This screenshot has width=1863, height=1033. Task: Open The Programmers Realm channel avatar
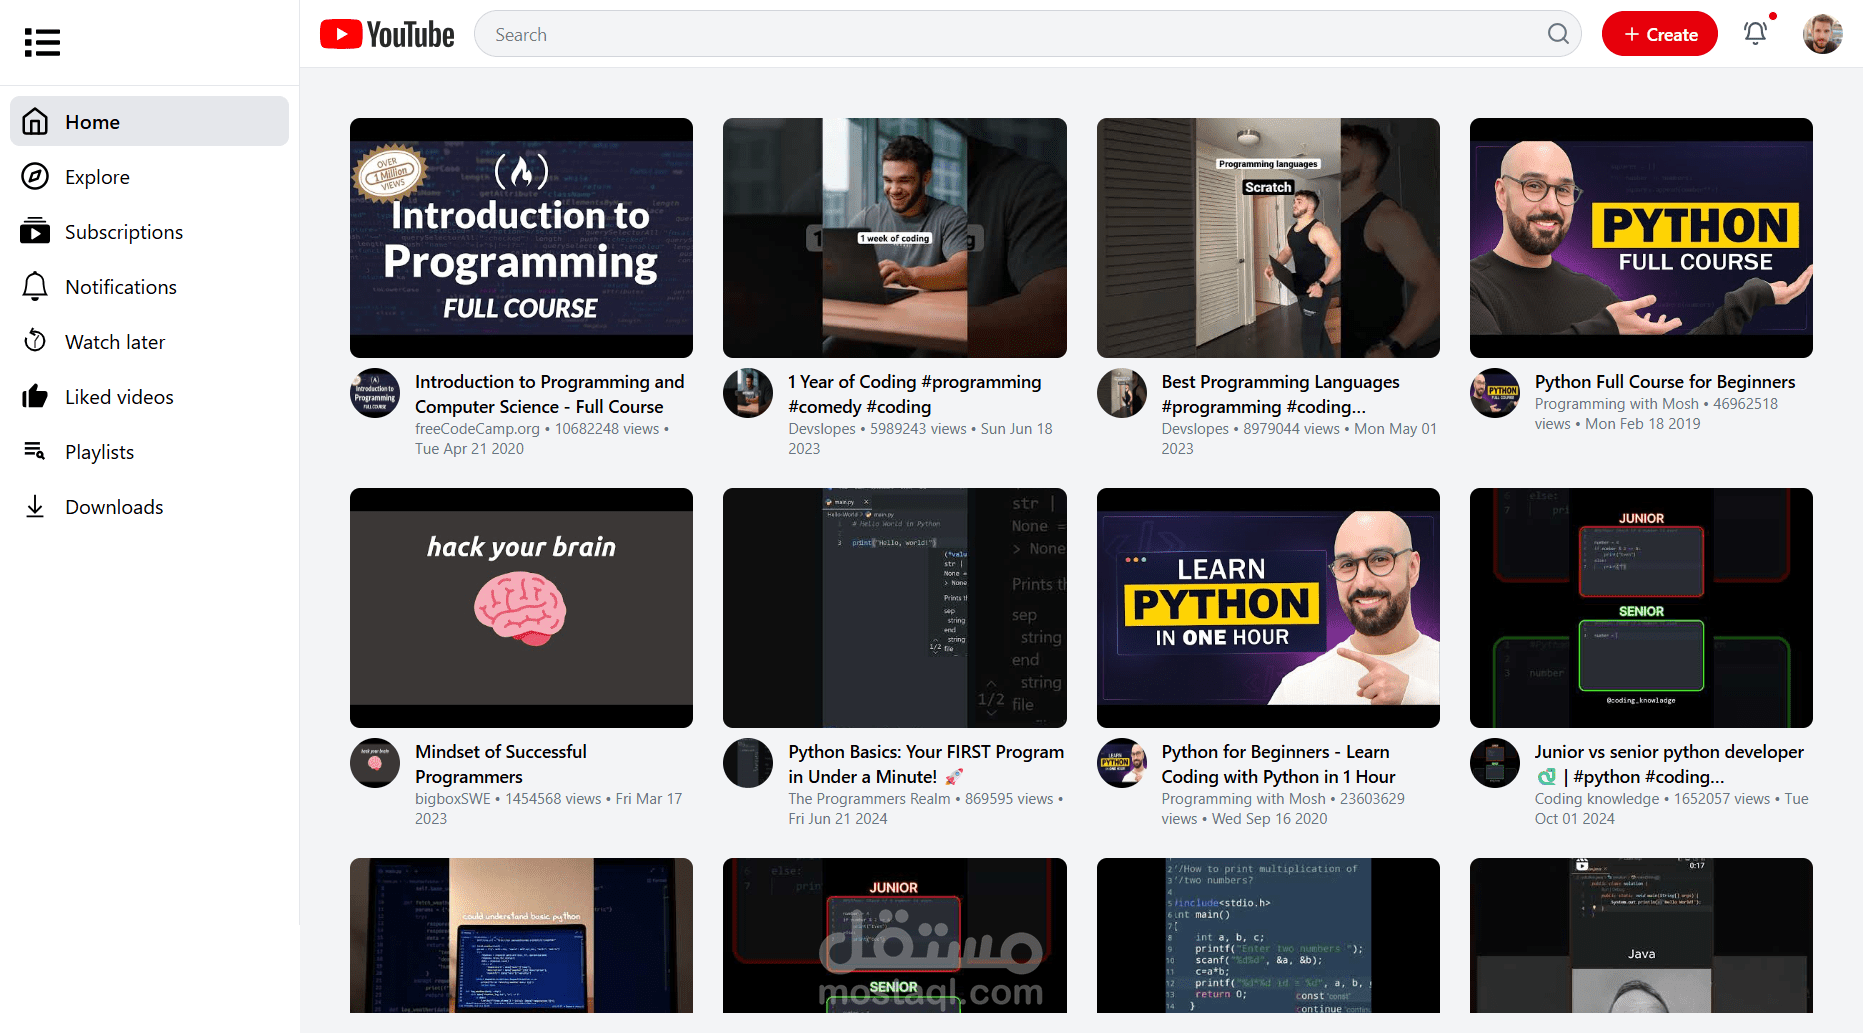(x=748, y=763)
